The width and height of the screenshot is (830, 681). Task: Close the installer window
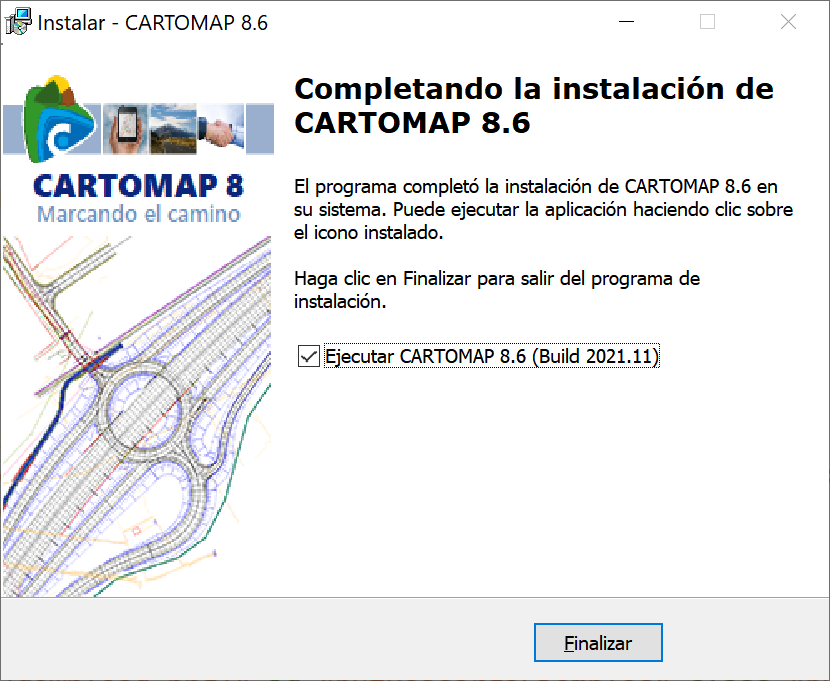[x=788, y=22]
